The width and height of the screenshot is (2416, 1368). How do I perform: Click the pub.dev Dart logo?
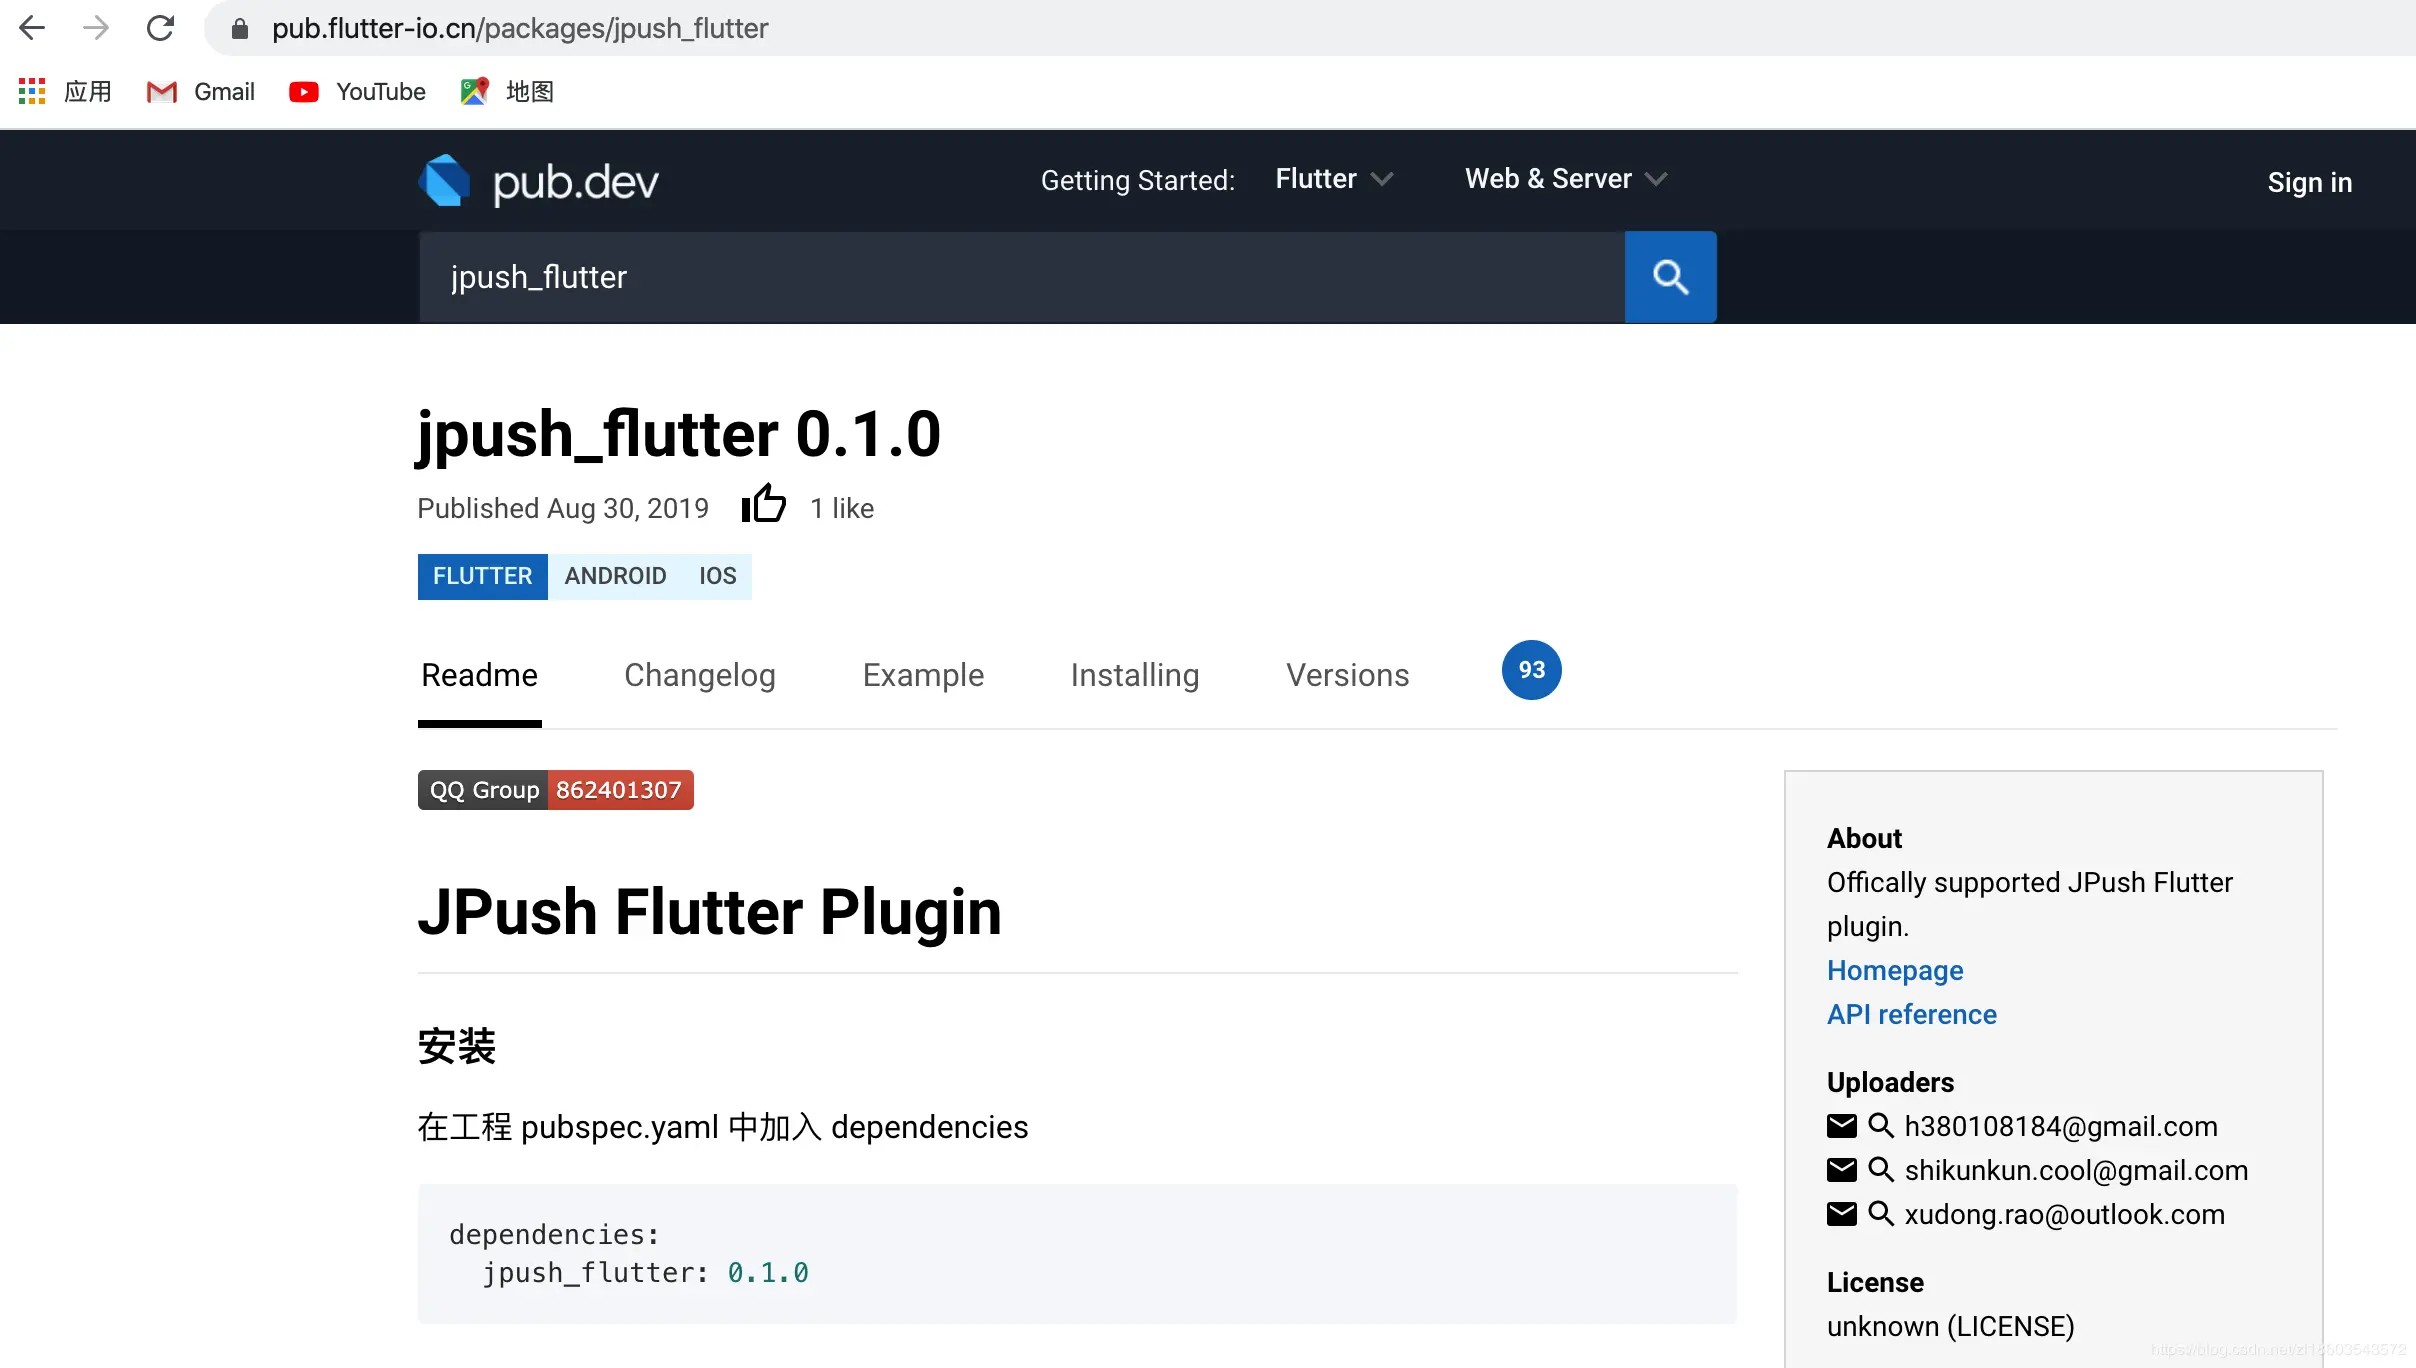pos(444,181)
